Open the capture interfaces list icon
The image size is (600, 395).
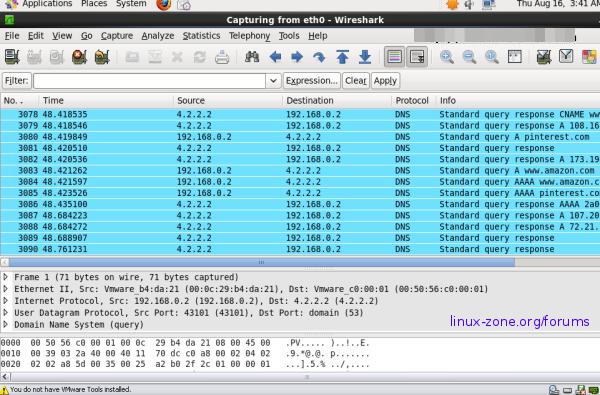[x=12, y=57]
